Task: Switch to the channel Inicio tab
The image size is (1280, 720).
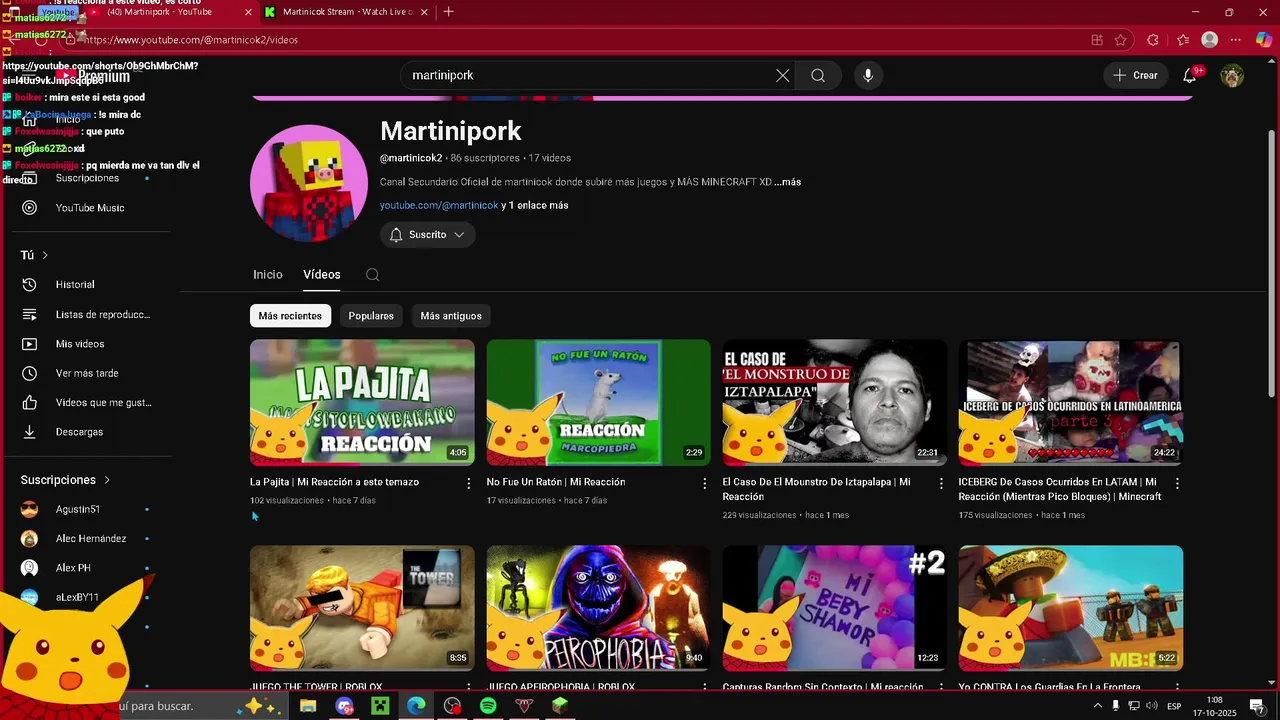Action: [268, 275]
